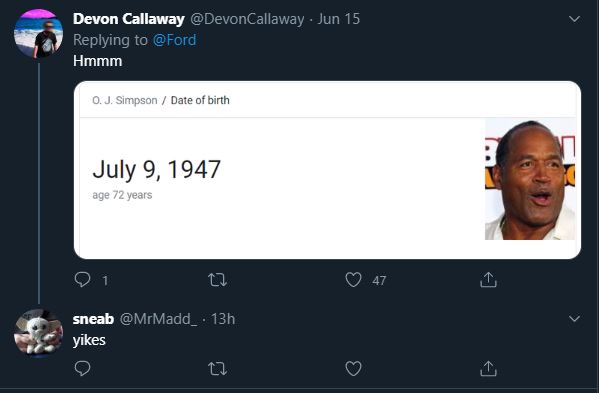Open the dropdown chevron on Devon Callaway's tweet
Viewport: 599px width, 393px height.
pos(574,19)
